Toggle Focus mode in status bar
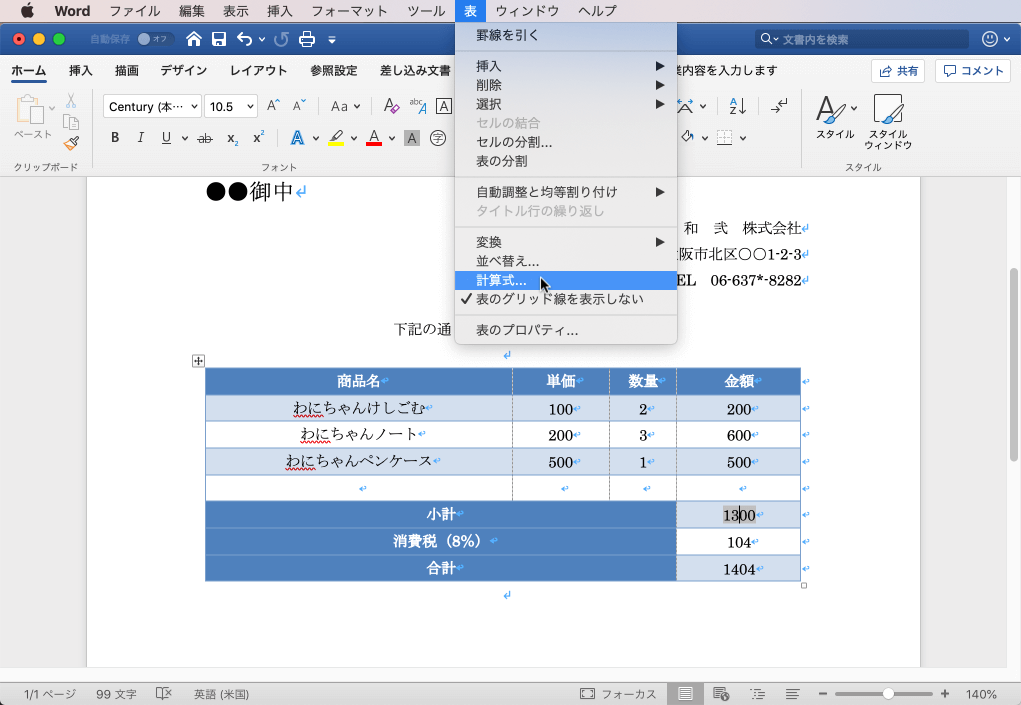The height and width of the screenshot is (705, 1021). coord(618,694)
